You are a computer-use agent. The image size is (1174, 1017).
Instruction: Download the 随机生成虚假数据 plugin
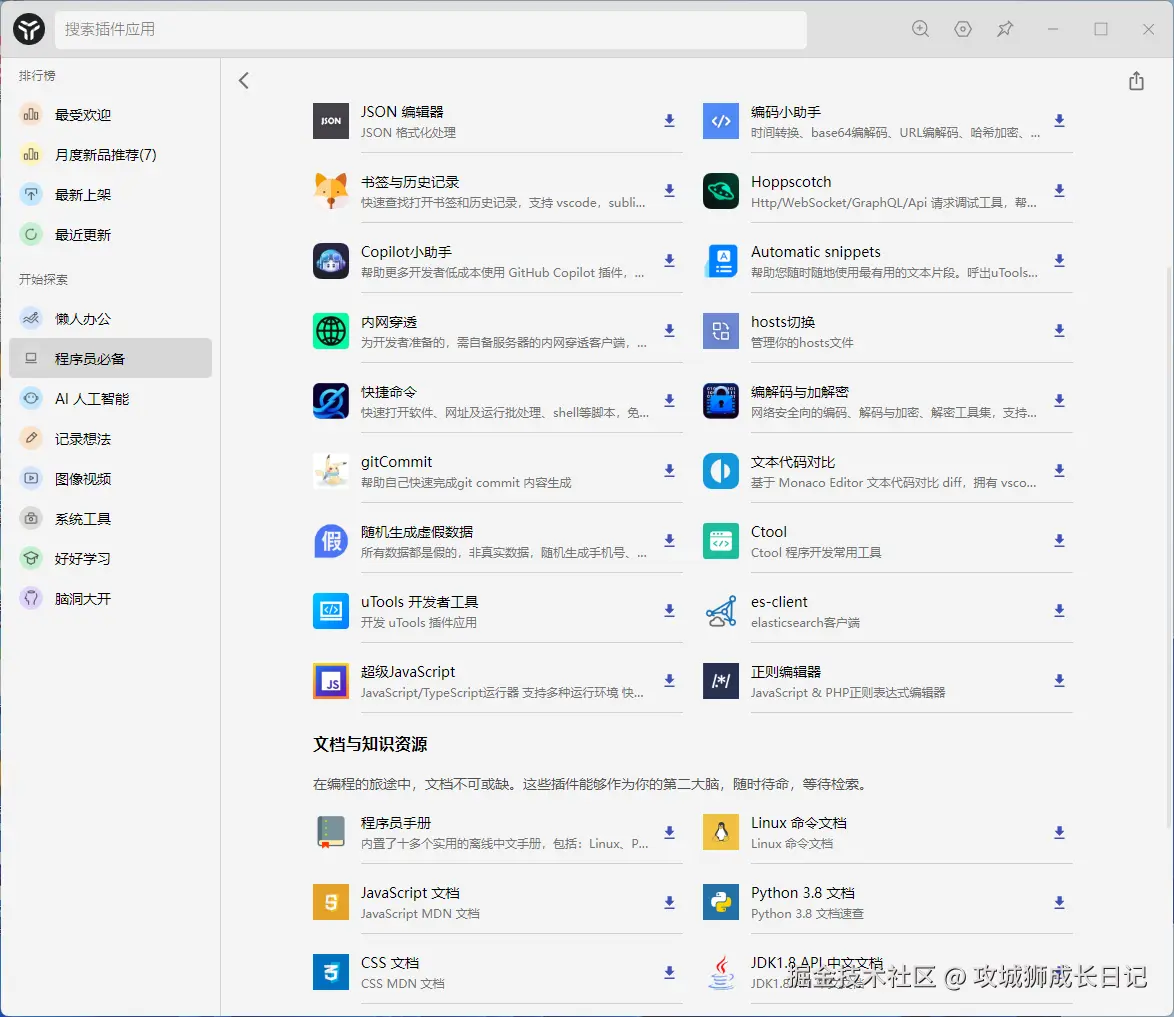point(669,541)
